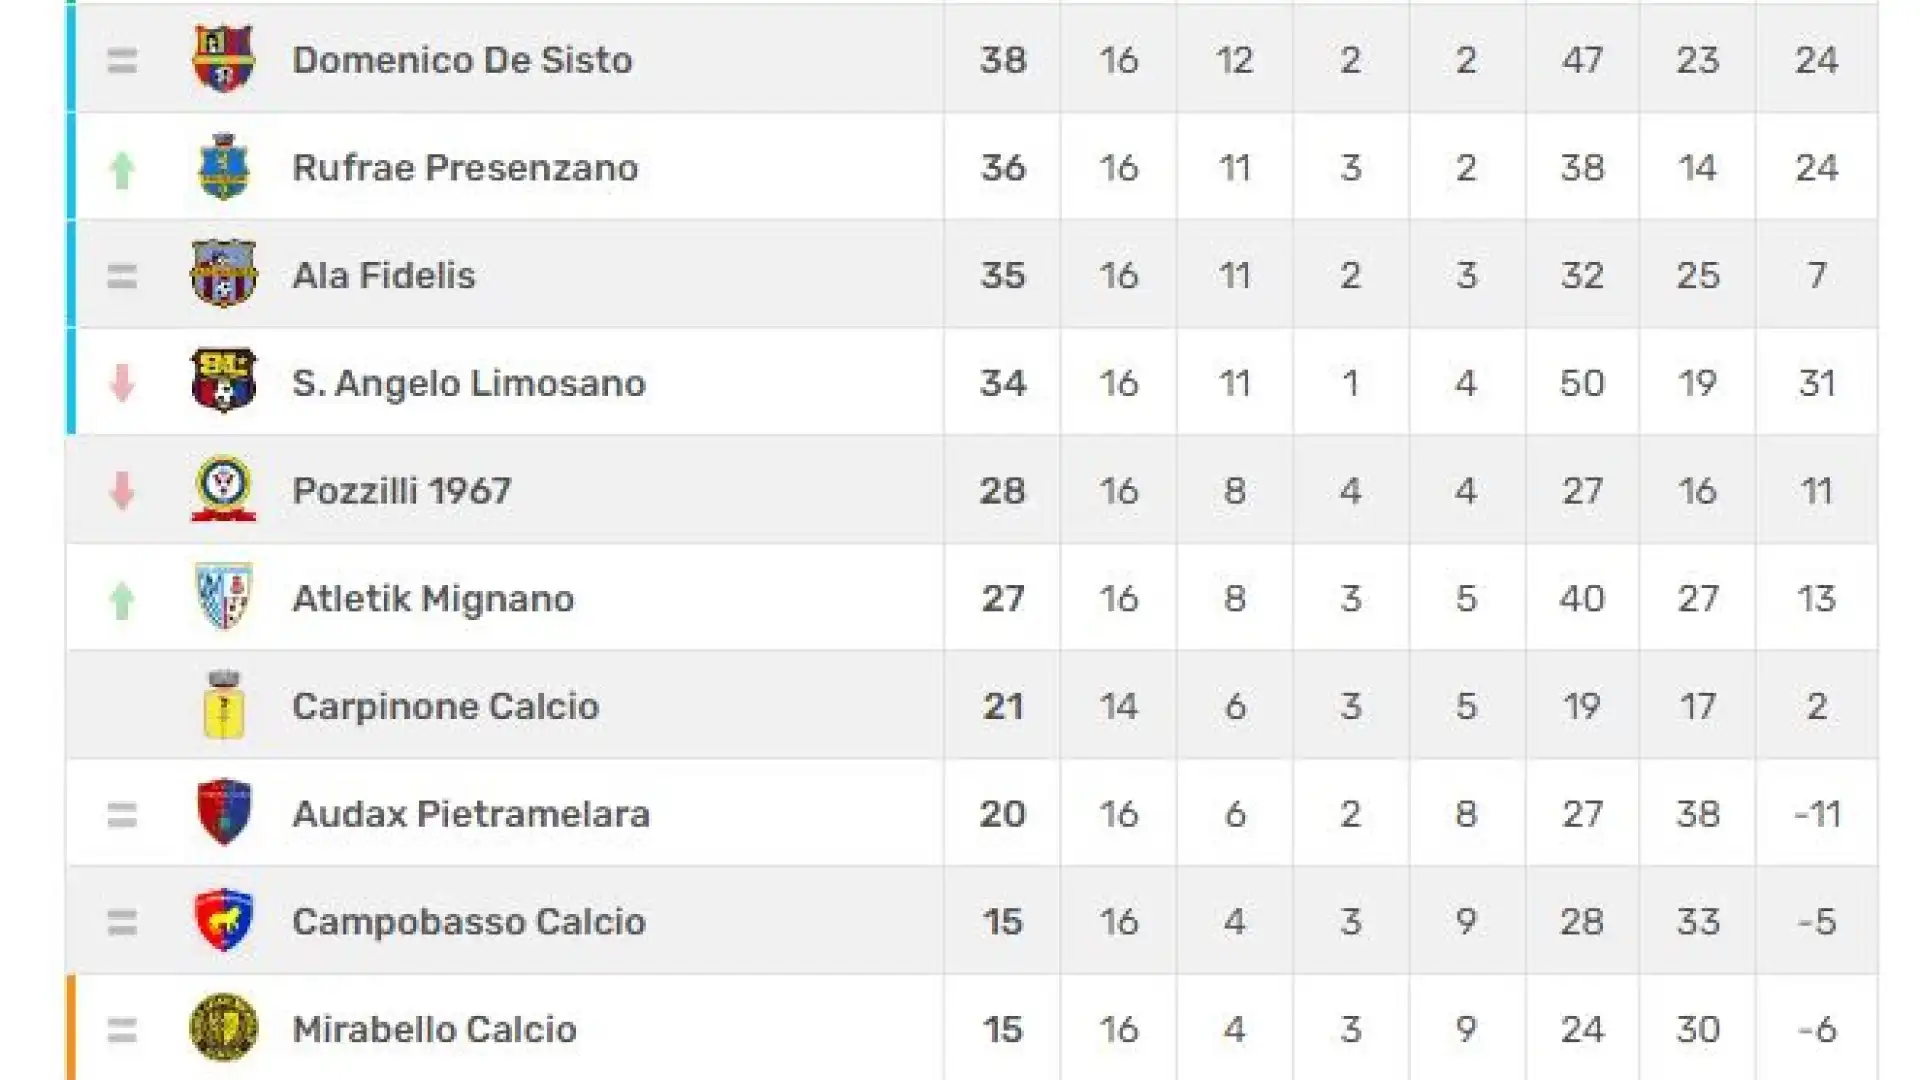The width and height of the screenshot is (1920, 1080).
Task: Click the Domenico De Sisto team crest
Action: coord(224,59)
